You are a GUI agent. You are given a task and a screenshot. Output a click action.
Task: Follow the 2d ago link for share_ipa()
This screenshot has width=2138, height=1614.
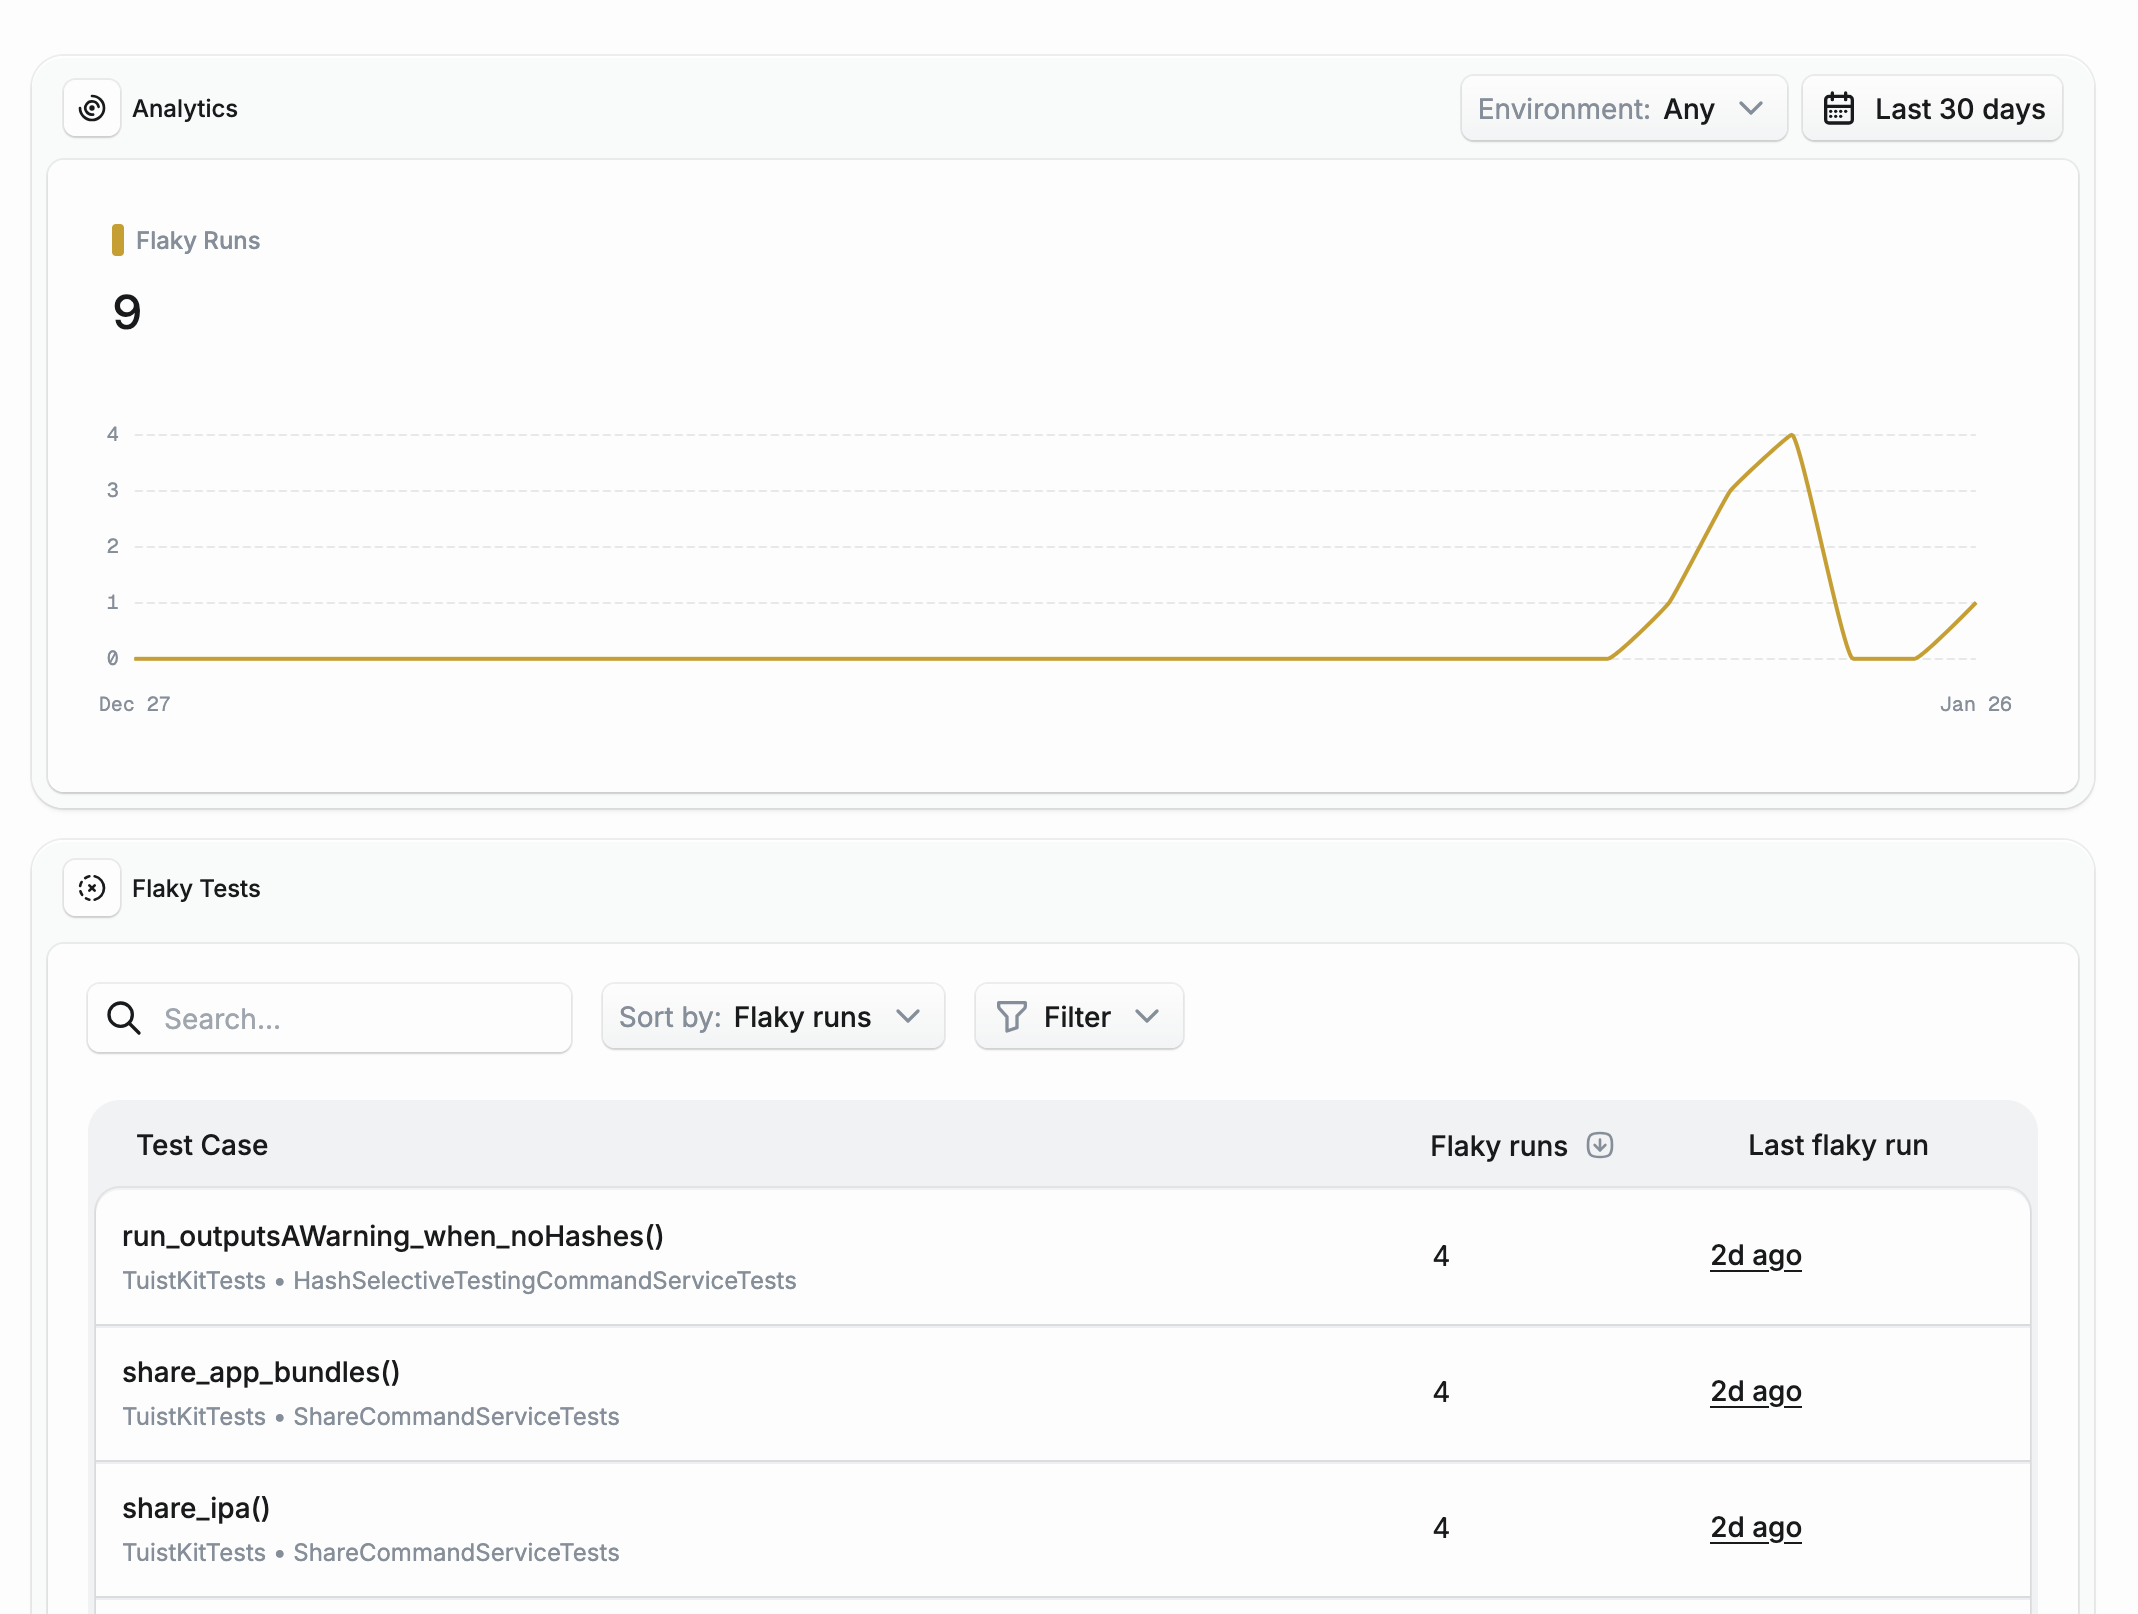(1755, 1527)
